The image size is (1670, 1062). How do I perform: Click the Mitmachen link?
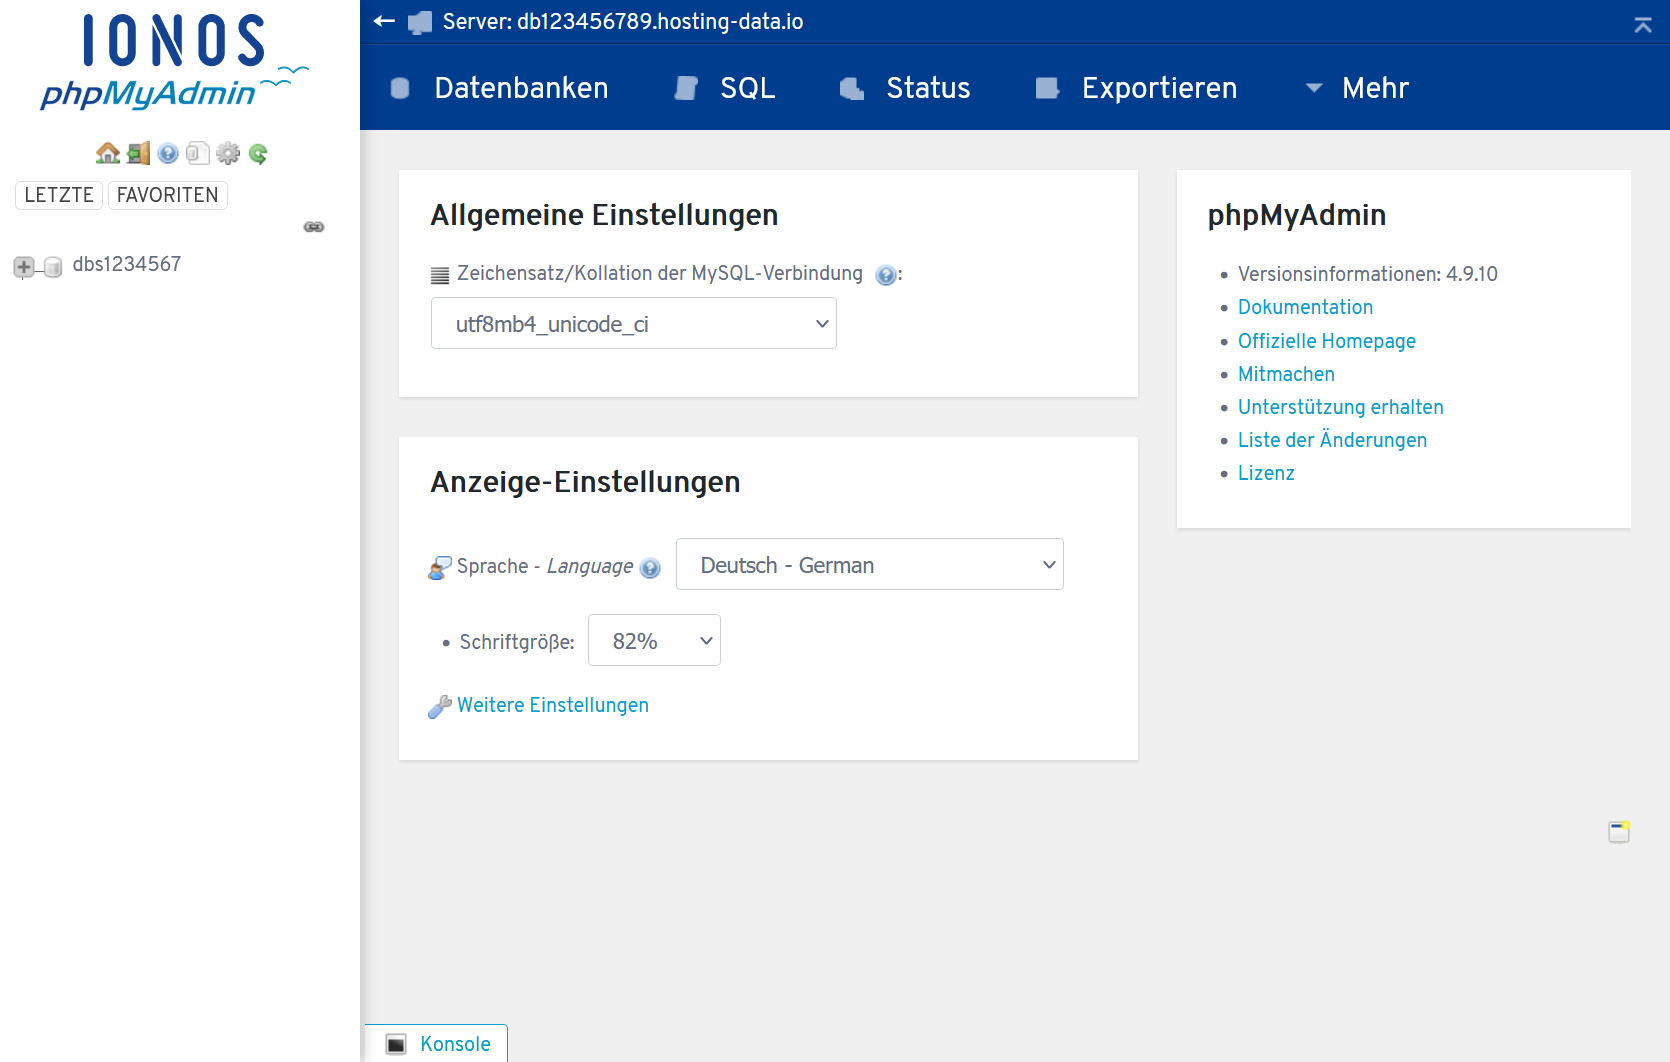click(1286, 374)
